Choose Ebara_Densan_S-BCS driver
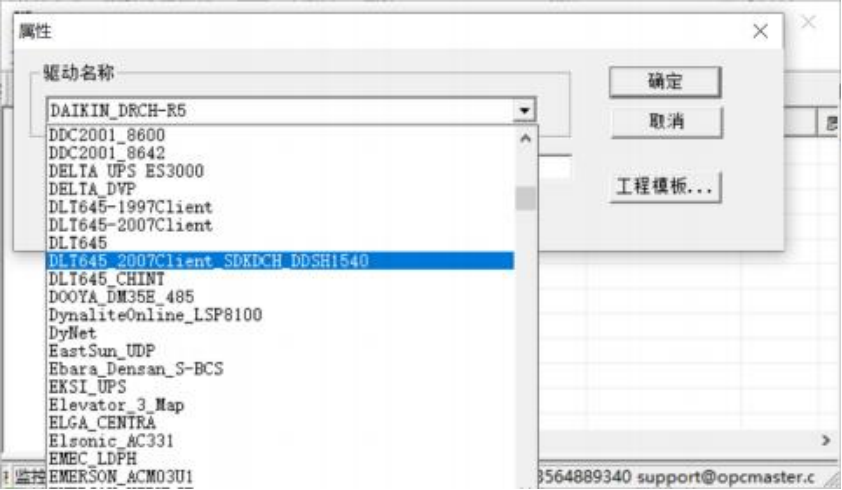The height and width of the screenshot is (490, 842). (280, 369)
